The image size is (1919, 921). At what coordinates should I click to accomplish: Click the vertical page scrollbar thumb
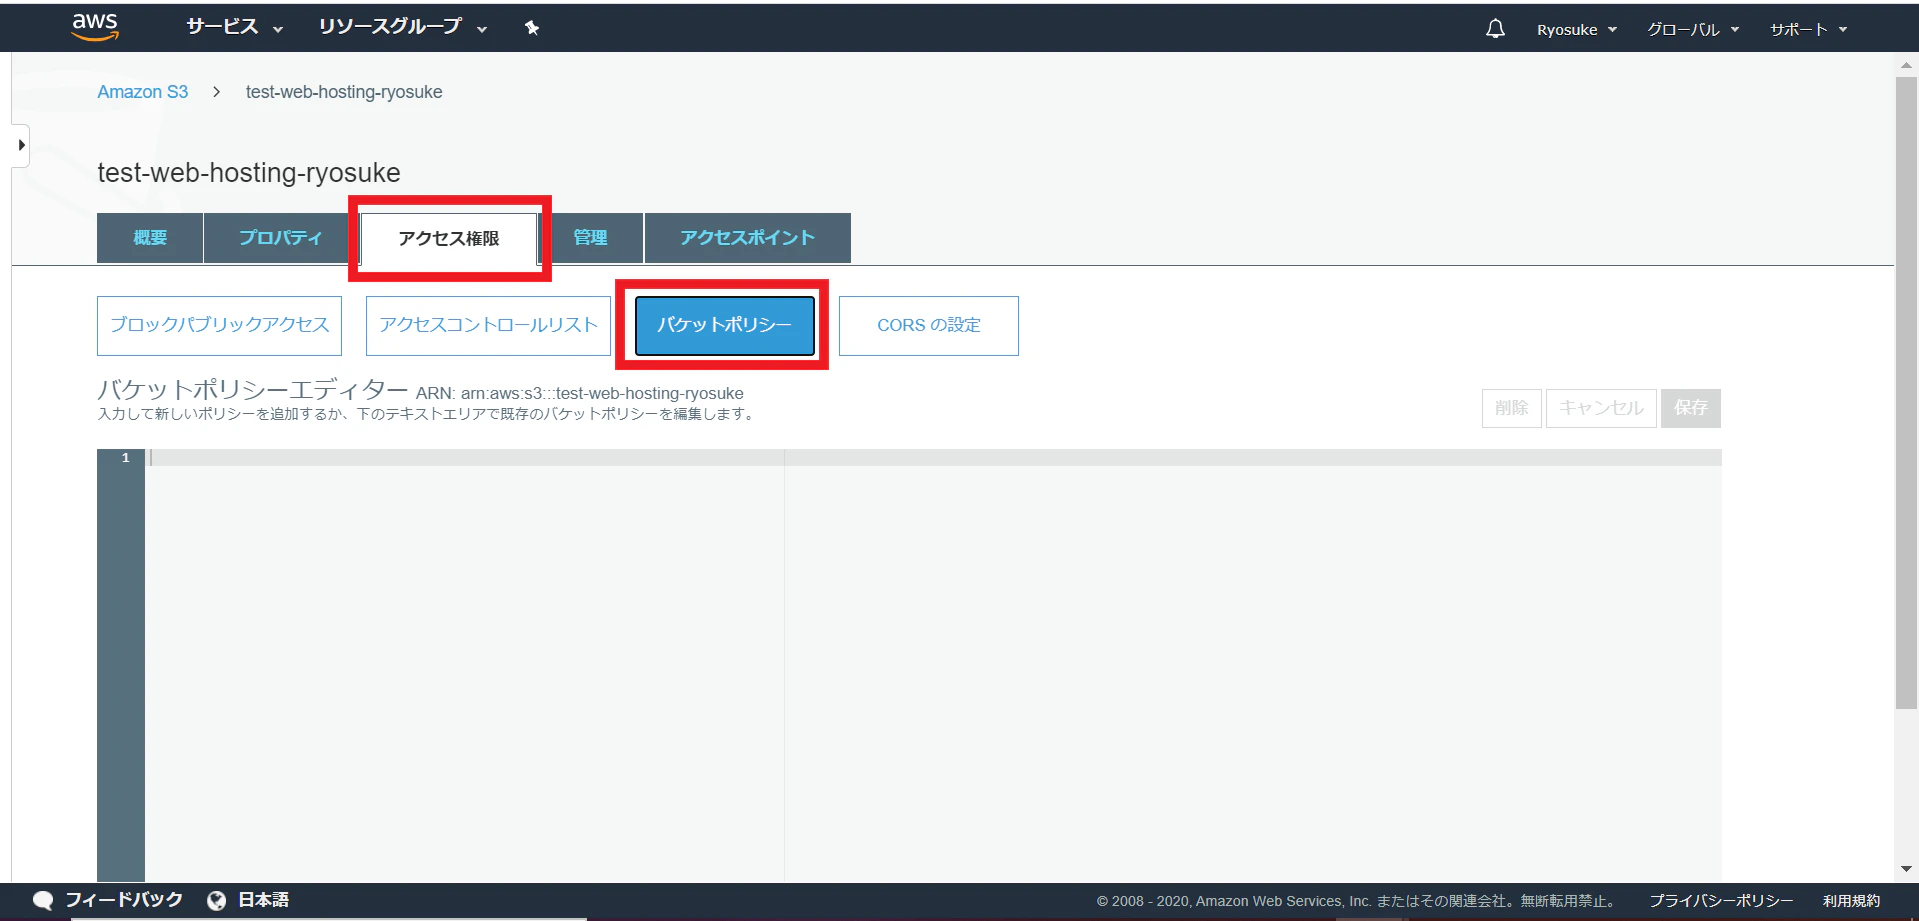click(1906, 393)
